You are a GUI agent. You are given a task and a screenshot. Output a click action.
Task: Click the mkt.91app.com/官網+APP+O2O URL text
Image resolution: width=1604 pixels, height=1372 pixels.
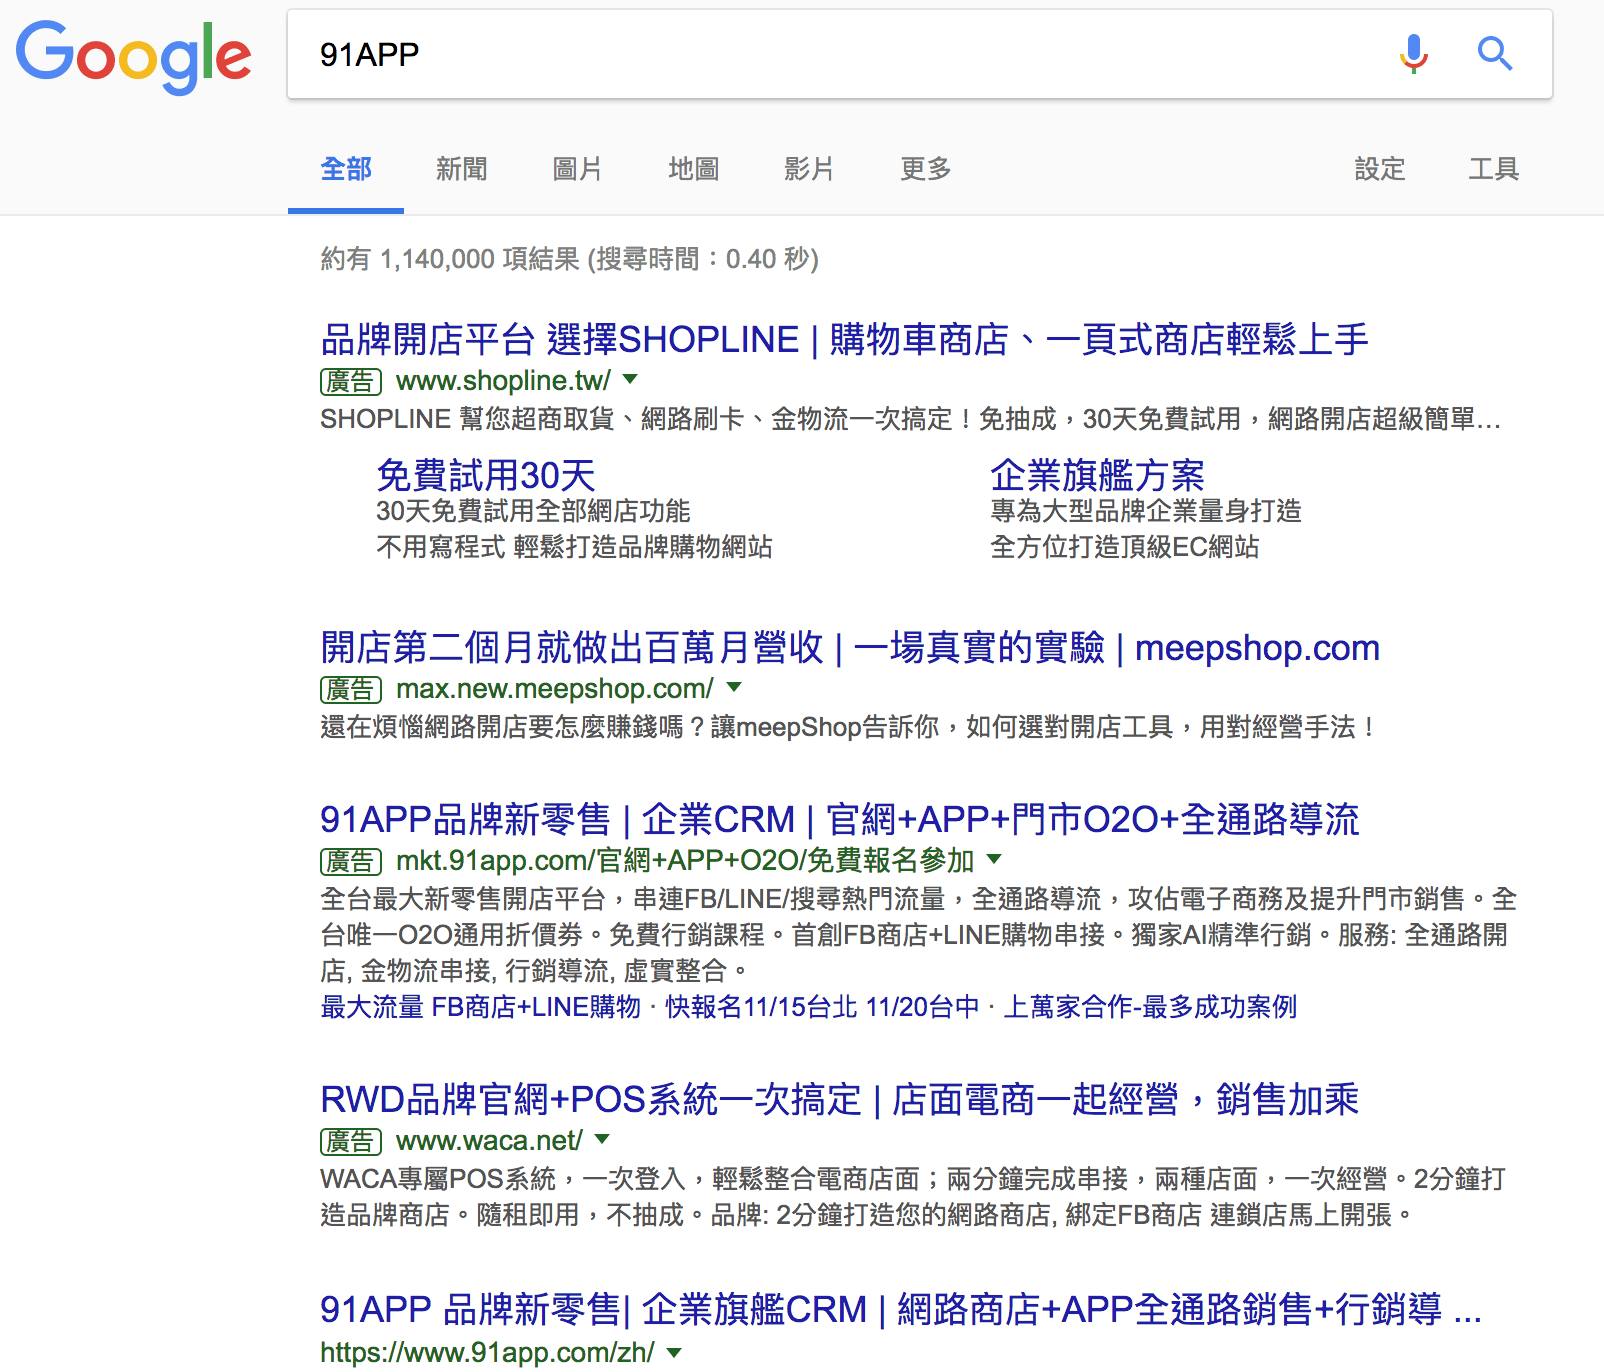coord(685,861)
